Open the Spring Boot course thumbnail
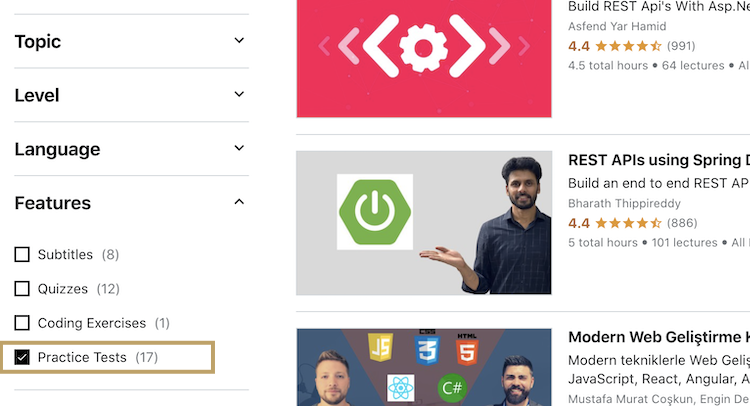This screenshot has width=750, height=406. 424,223
